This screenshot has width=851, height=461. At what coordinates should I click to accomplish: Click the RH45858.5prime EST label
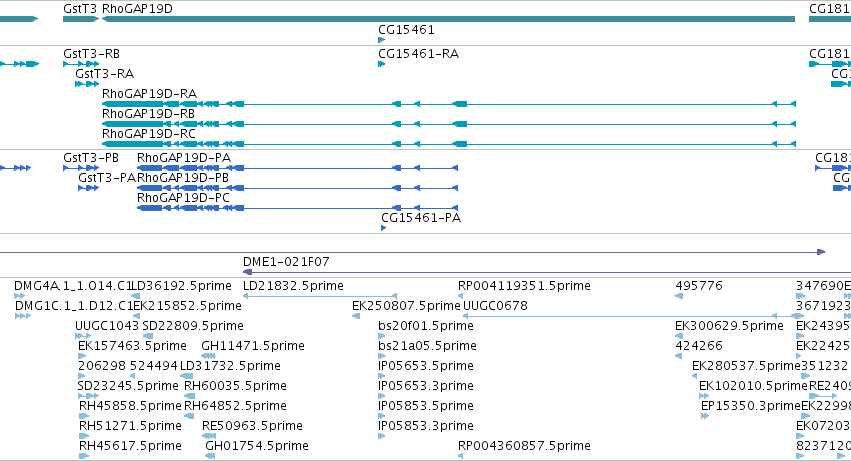(x=130, y=407)
